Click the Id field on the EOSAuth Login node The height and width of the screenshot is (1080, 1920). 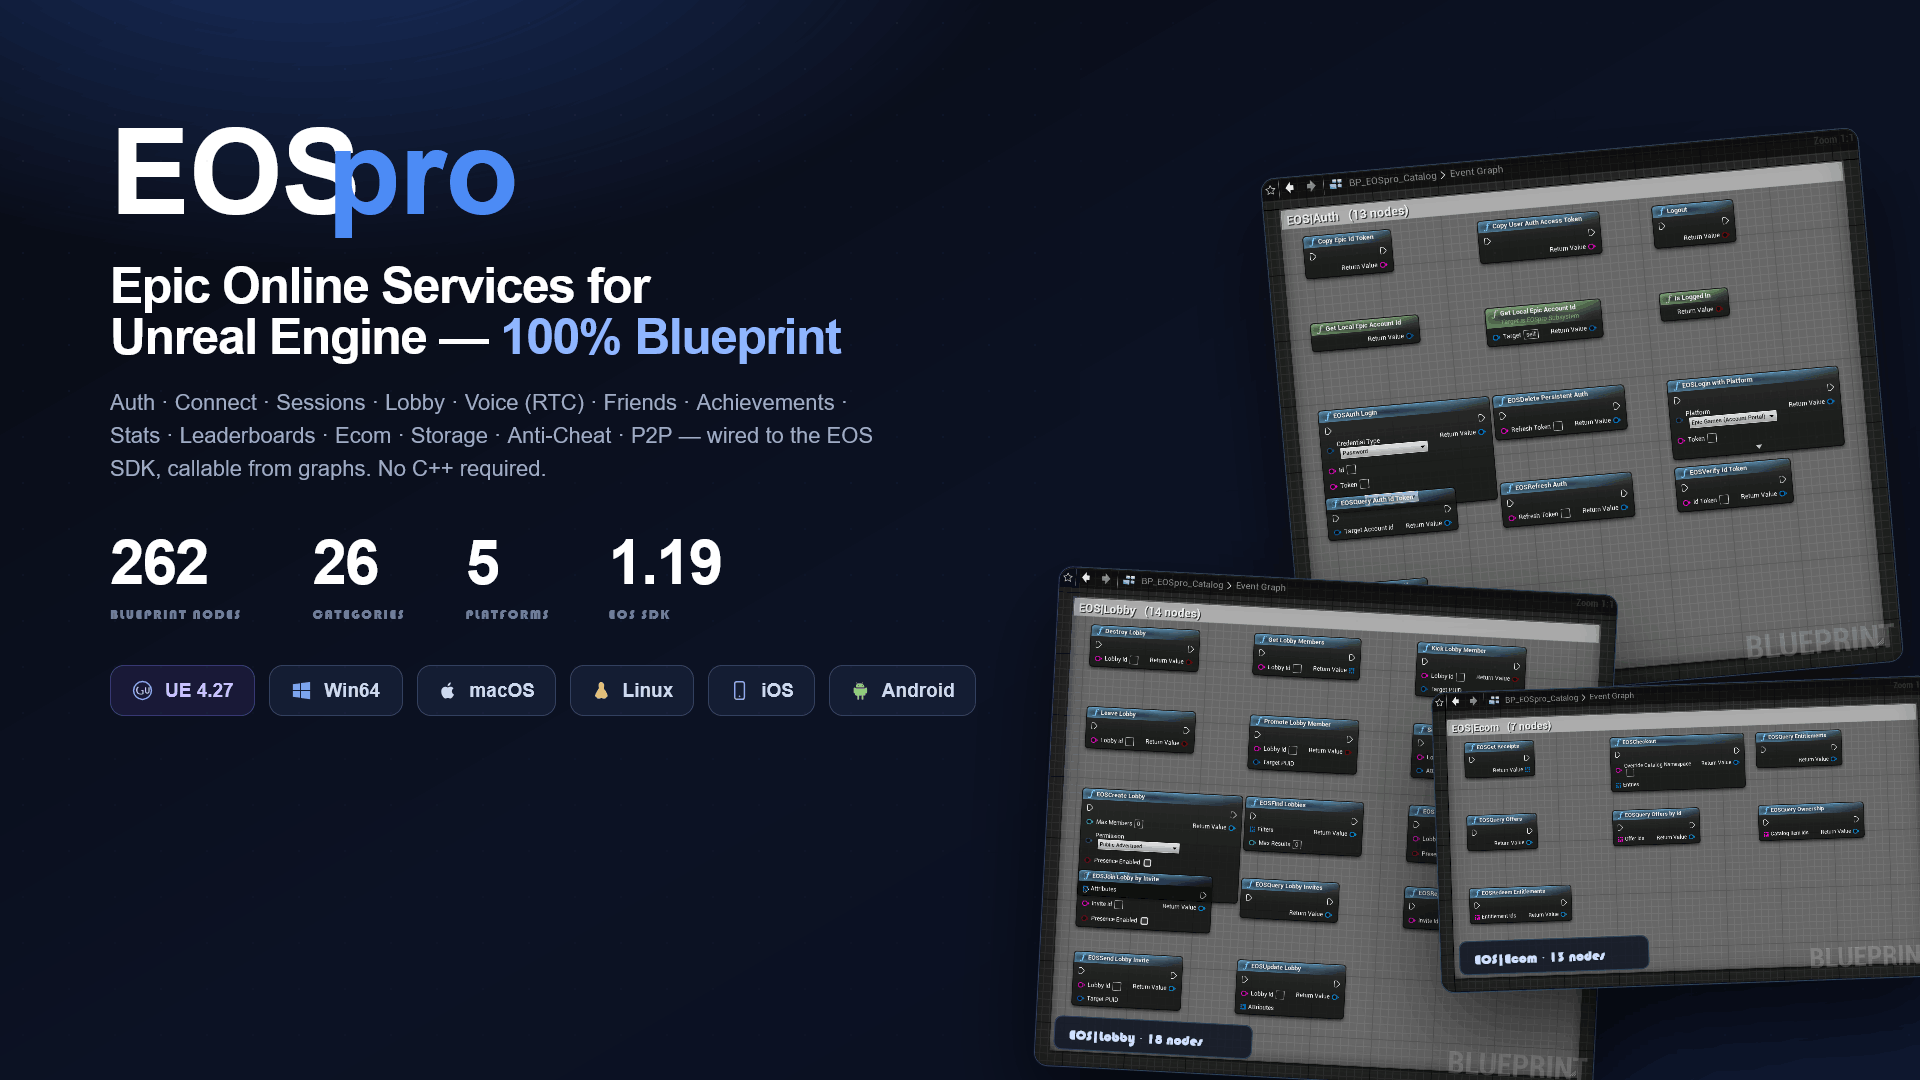tap(1351, 469)
